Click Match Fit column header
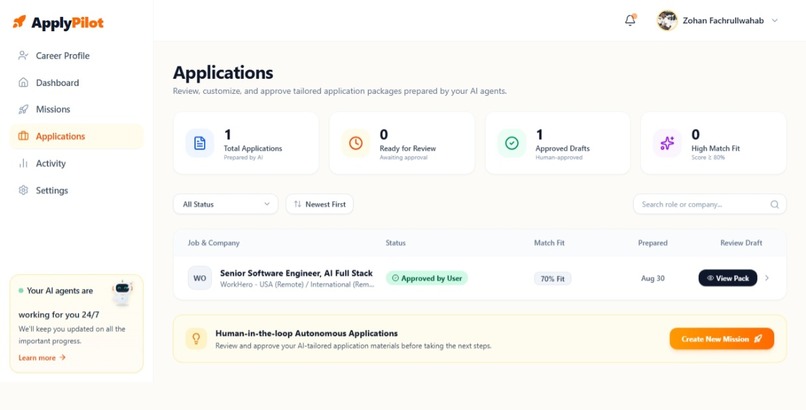Image resolution: width=806 pixels, height=410 pixels. tap(549, 243)
